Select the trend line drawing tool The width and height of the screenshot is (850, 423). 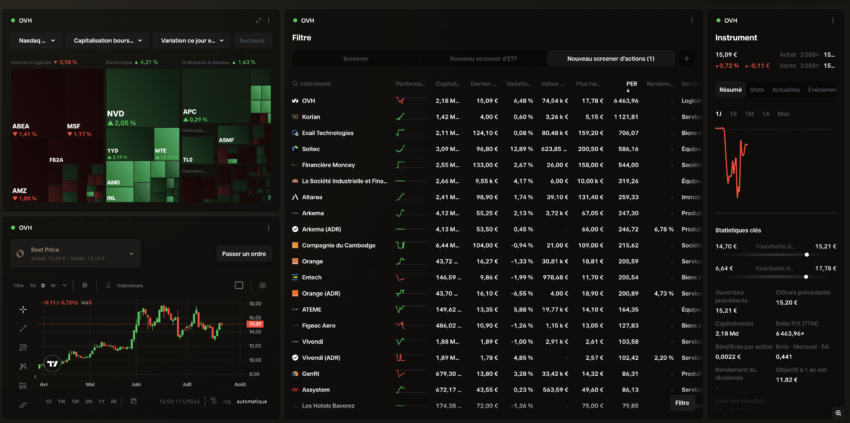[x=23, y=328]
